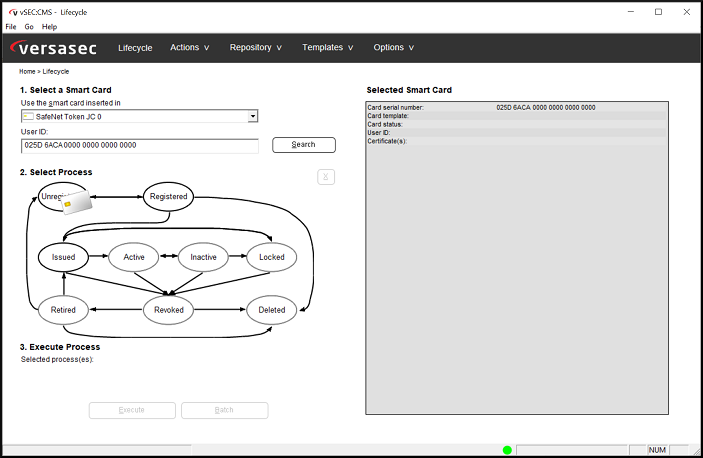This screenshot has width=703, height=458.
Task: Open the File menu
Action: tap(11, 27)
